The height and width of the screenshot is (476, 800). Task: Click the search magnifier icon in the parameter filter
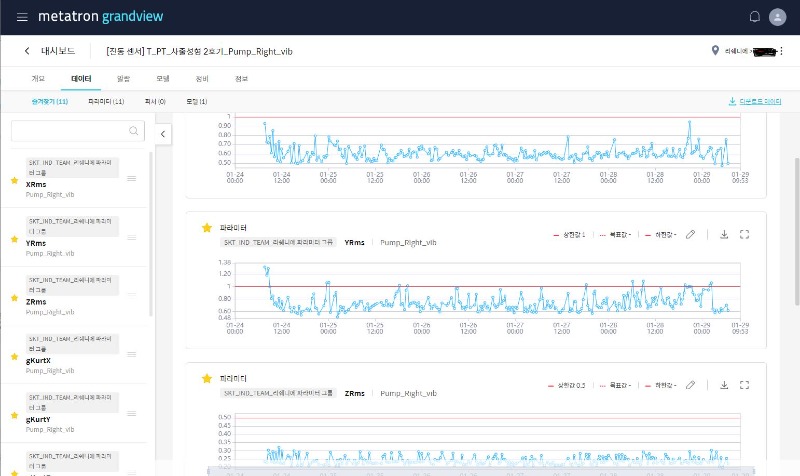(x=134, y=131)
